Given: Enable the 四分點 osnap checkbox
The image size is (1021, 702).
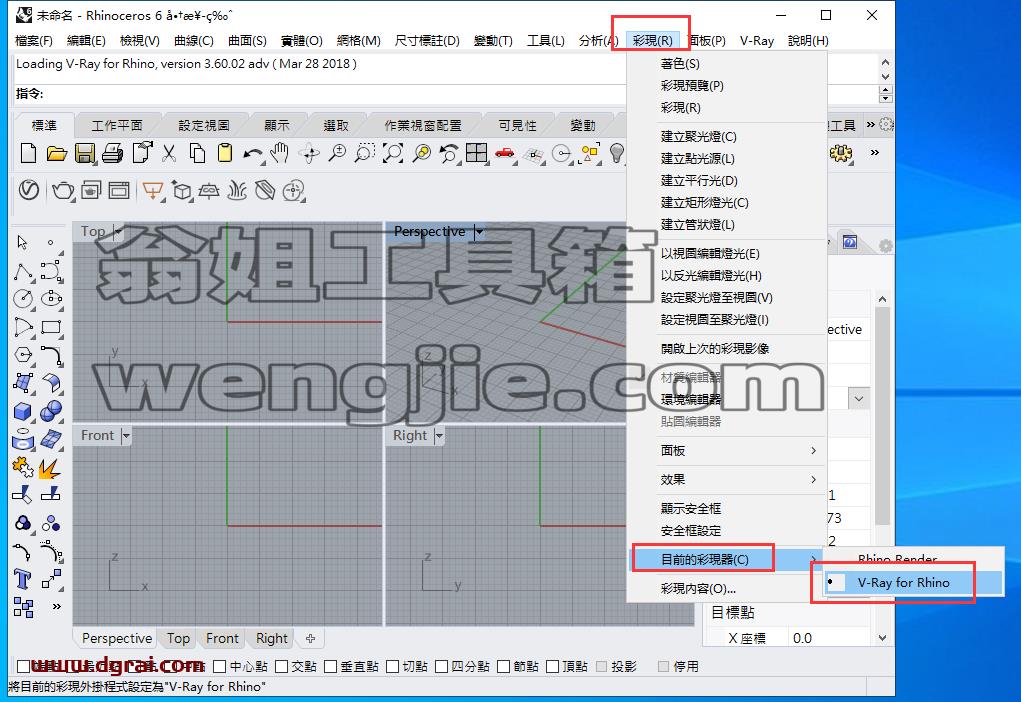Looking at the screenshot, I should point(441,667).
